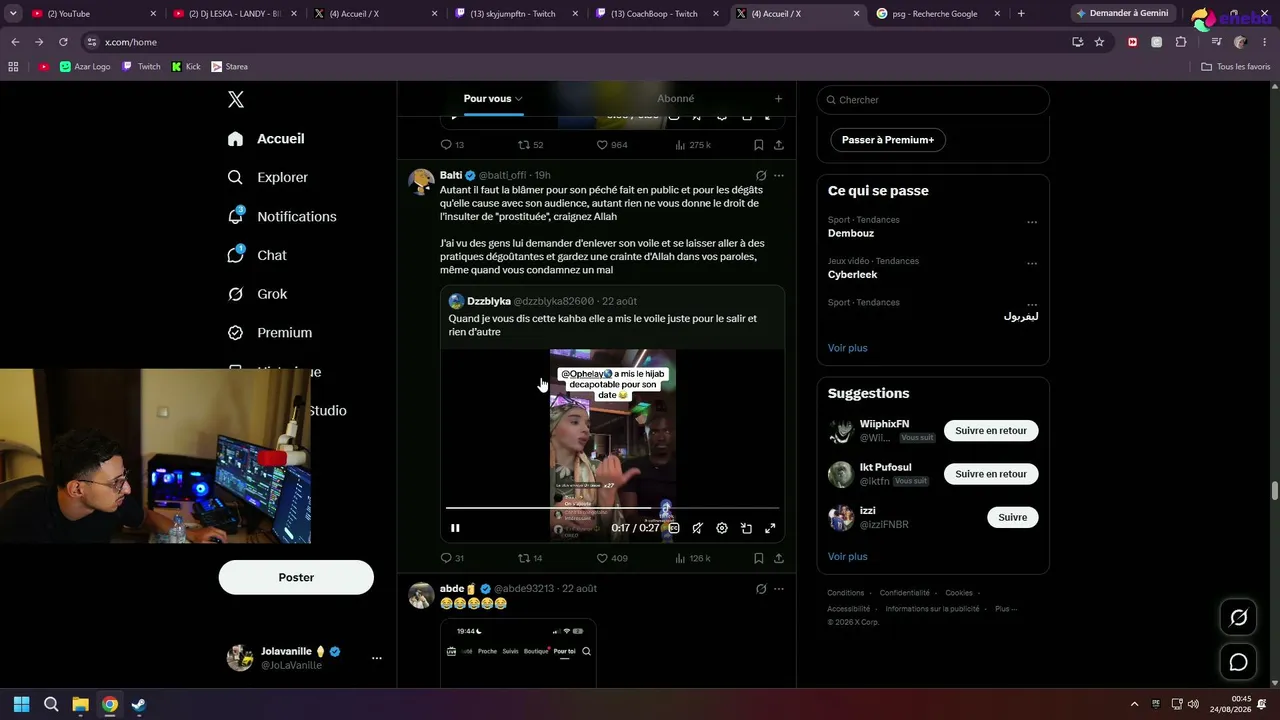
Task: Seek in the video progress bar
Action: click(612, 508)
